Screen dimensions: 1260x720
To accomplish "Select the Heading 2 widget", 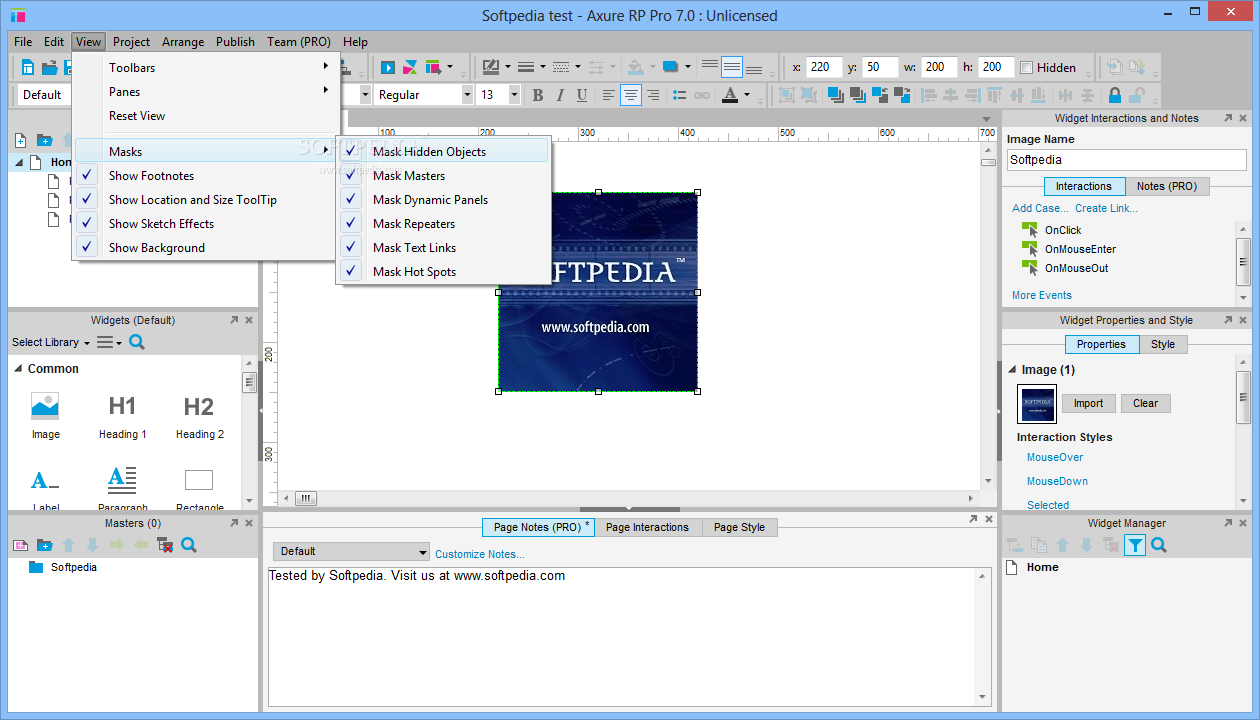I will (199, 416).
